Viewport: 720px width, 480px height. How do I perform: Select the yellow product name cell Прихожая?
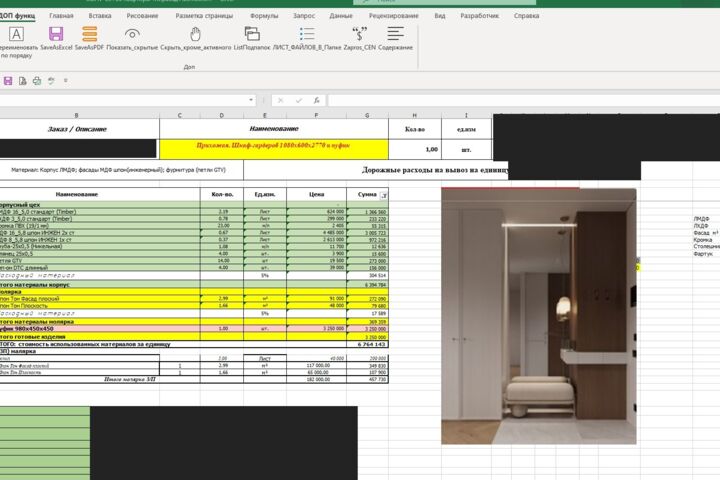(x=274, y=149)
